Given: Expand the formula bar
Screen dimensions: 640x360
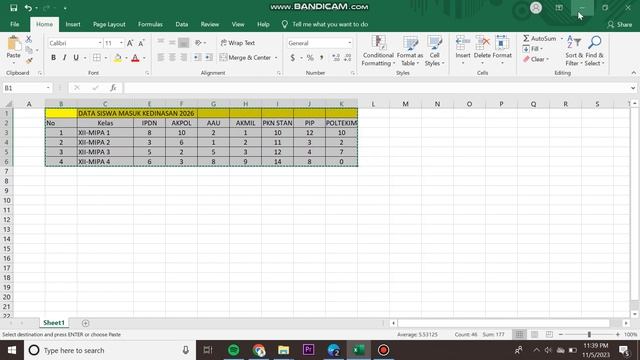Looking at the screenshot, I should (x=633, y=88).
